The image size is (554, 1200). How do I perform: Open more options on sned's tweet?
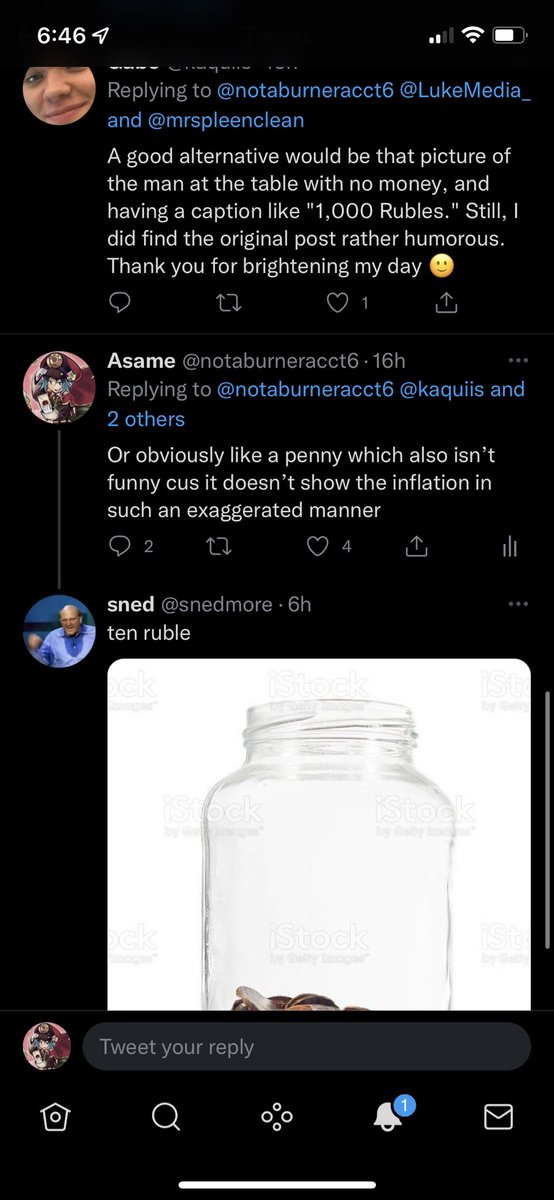(517, 604)
